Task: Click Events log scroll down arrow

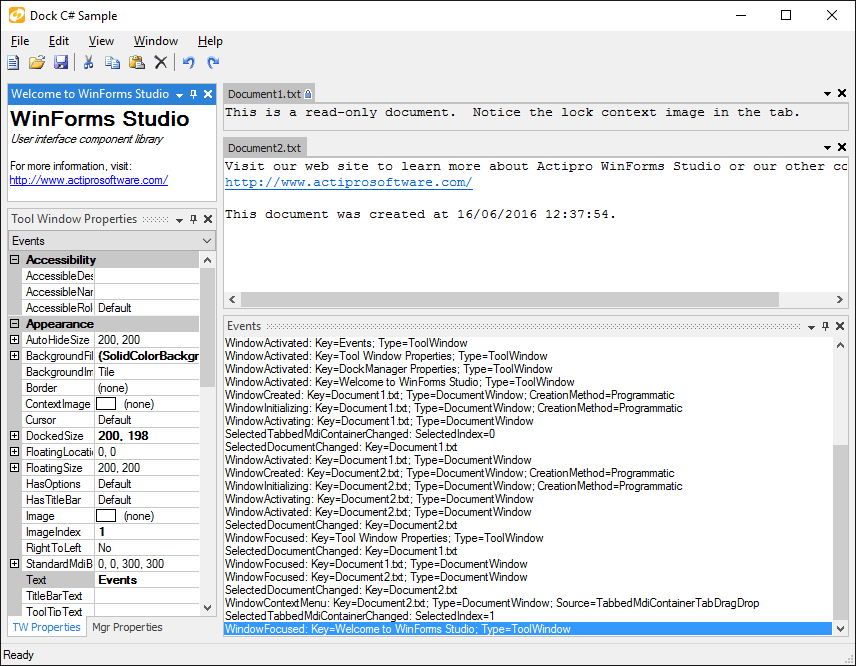Action: pos(841,629)
